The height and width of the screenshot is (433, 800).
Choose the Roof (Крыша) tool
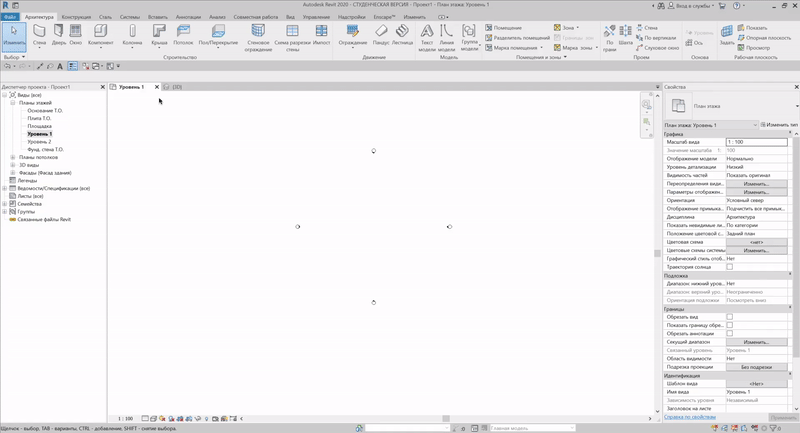tap(159, 36)
